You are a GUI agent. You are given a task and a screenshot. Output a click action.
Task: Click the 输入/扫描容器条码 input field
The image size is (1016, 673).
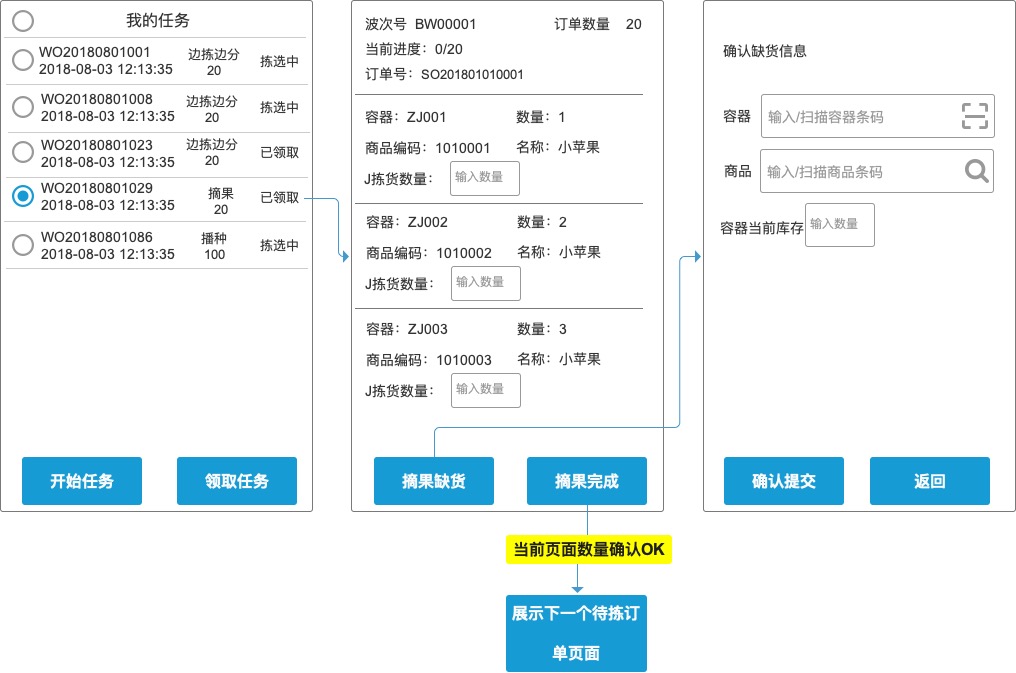pos(860,116)
